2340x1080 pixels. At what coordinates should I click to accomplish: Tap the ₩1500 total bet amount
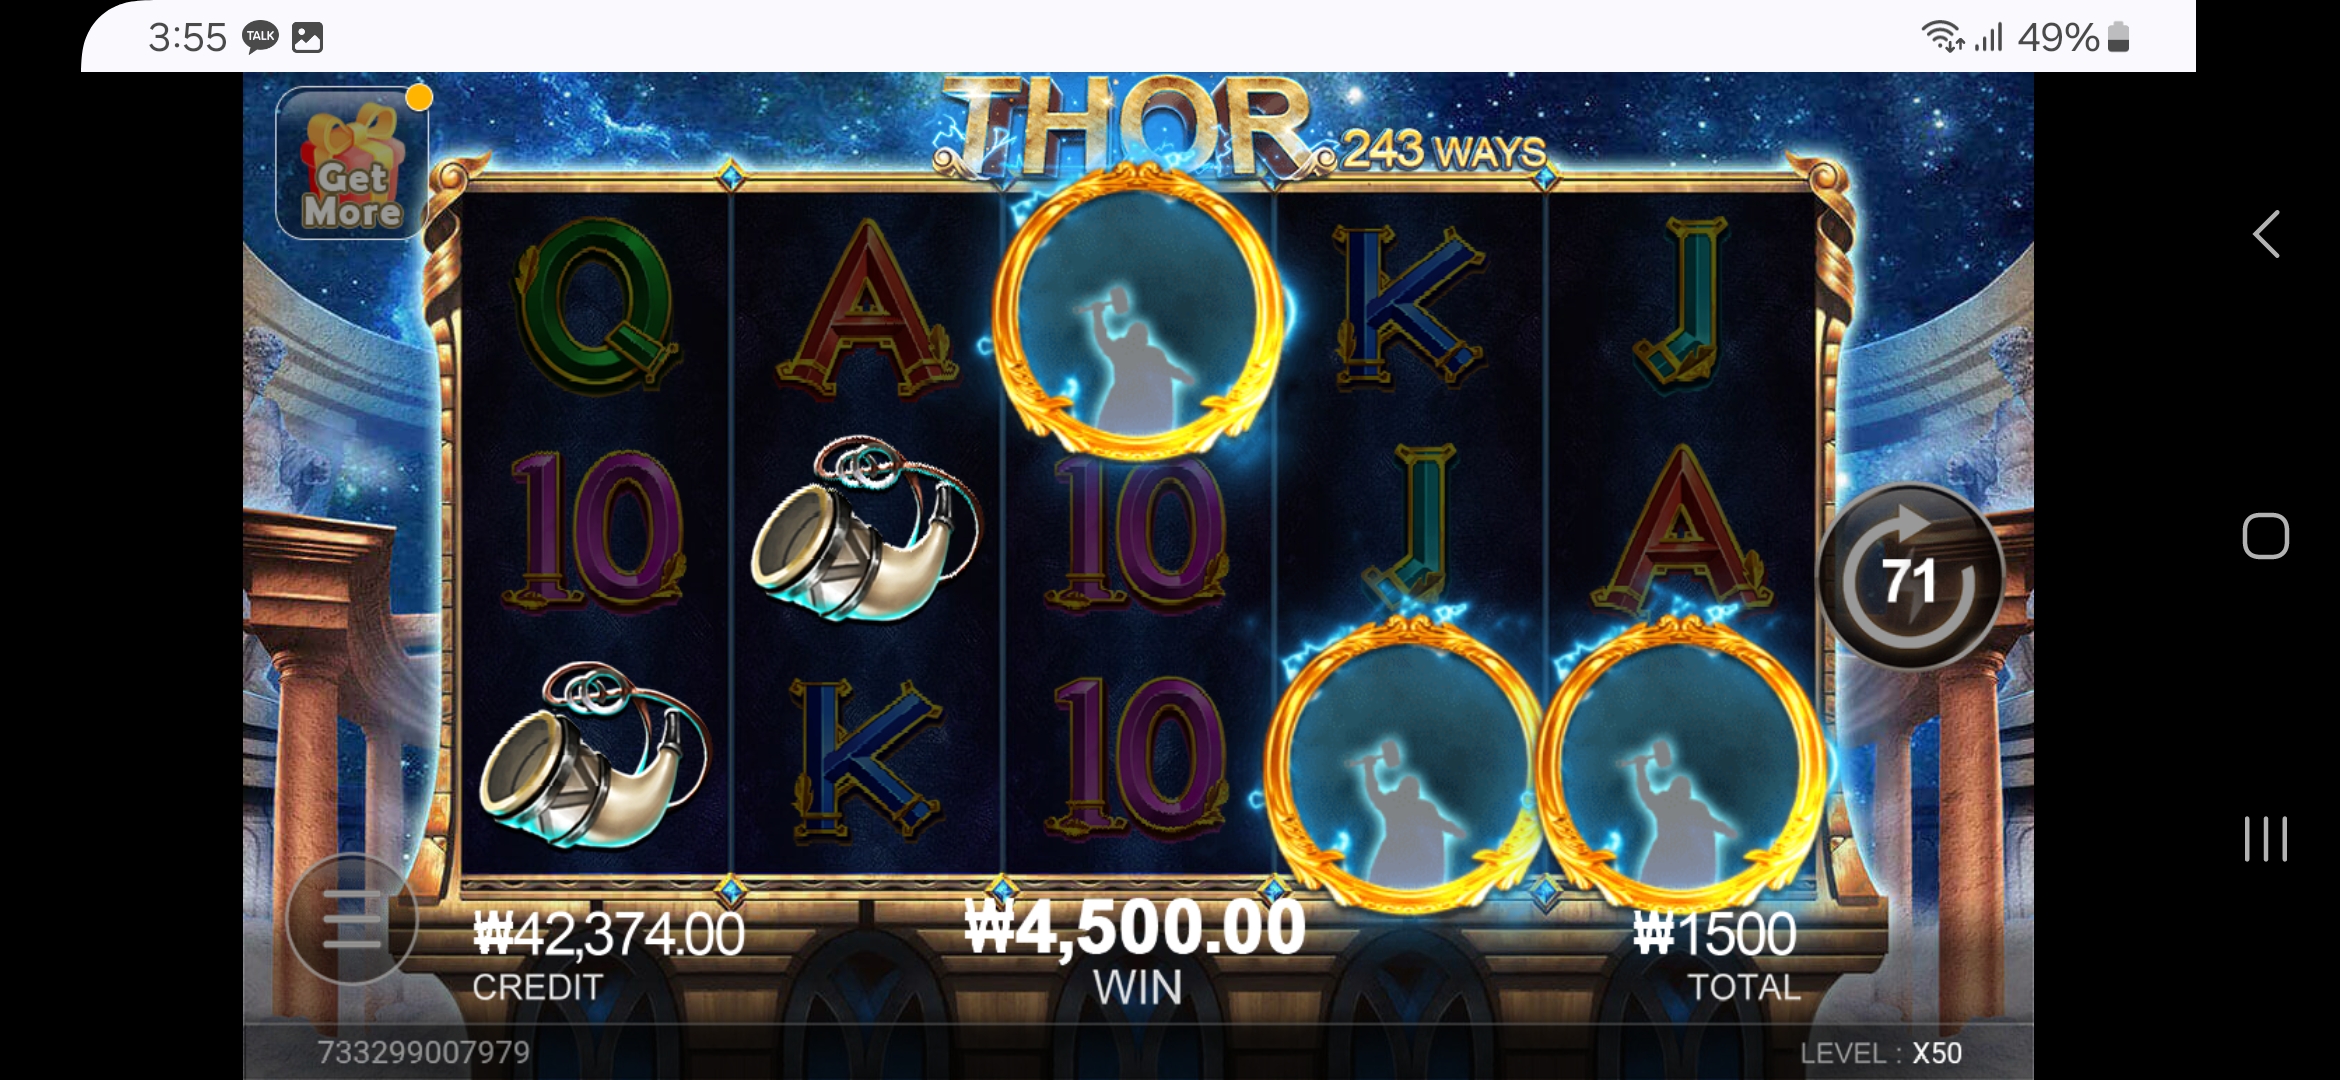point(1715,934)
